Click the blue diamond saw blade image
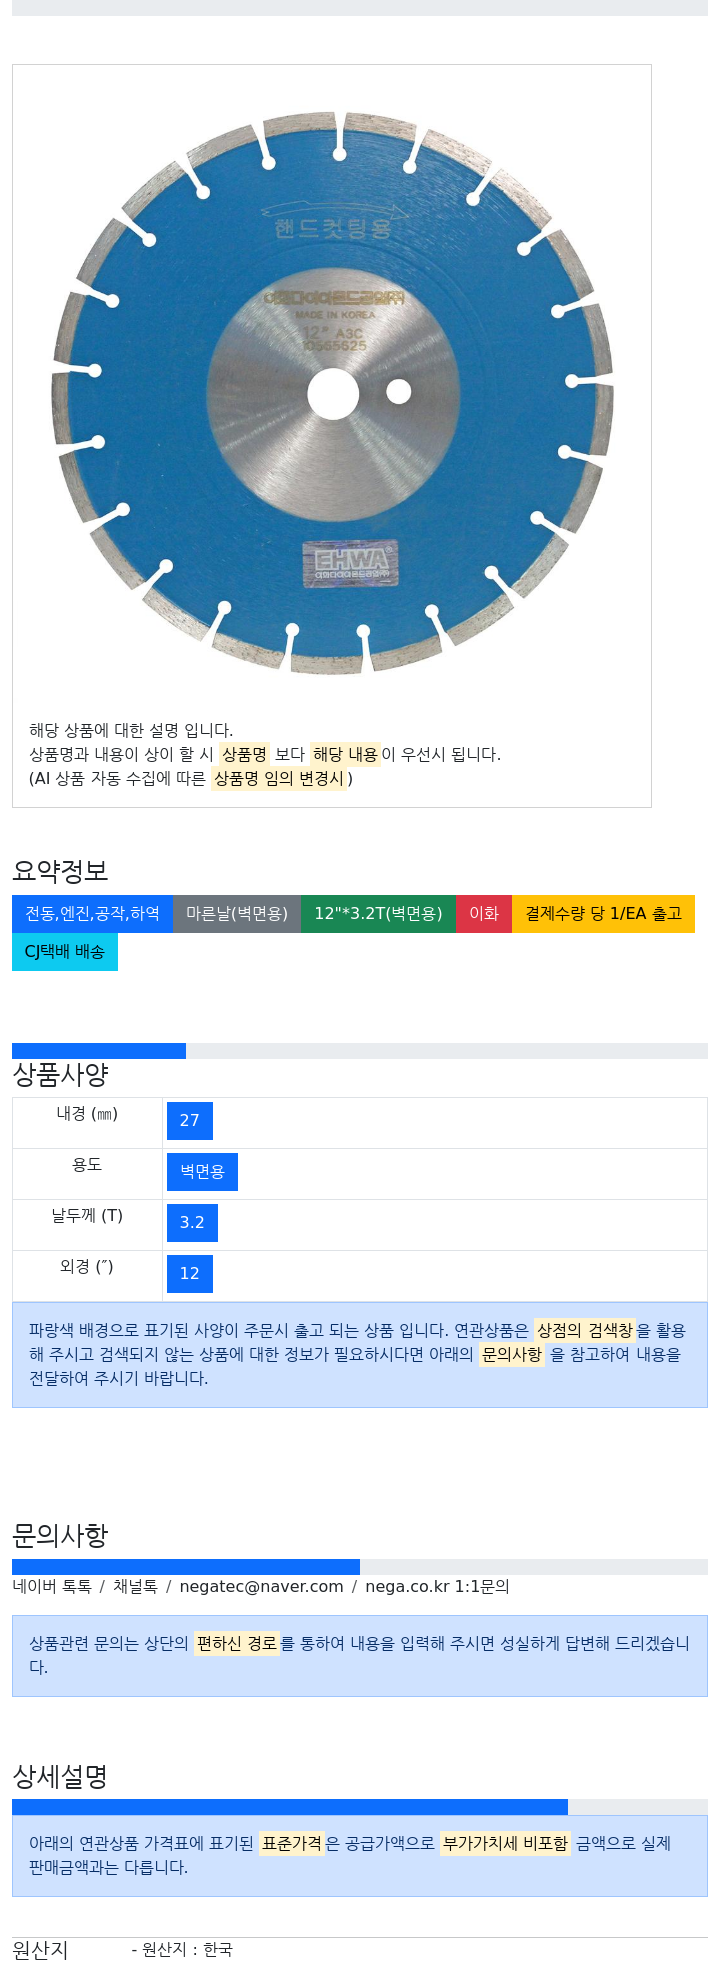The width and height of the screenshot is (720, 1970). (x=332, y=392)
